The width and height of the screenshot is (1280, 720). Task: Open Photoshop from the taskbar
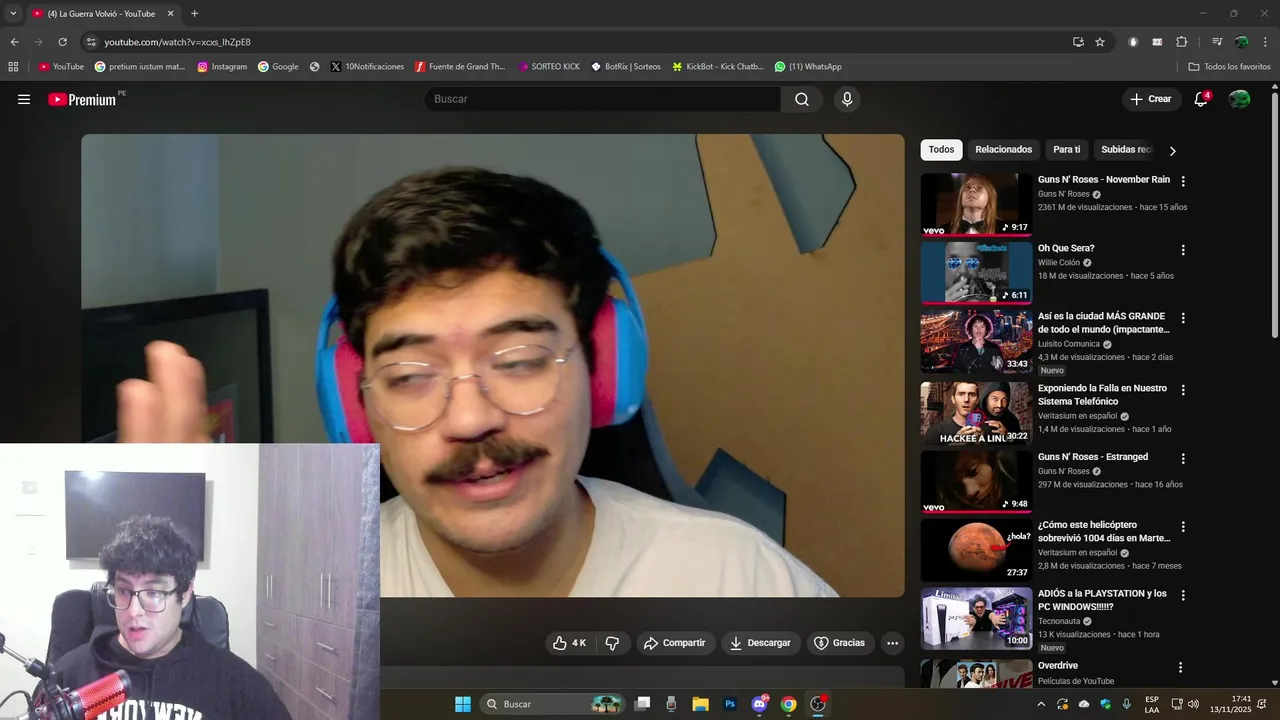point(730,704)
